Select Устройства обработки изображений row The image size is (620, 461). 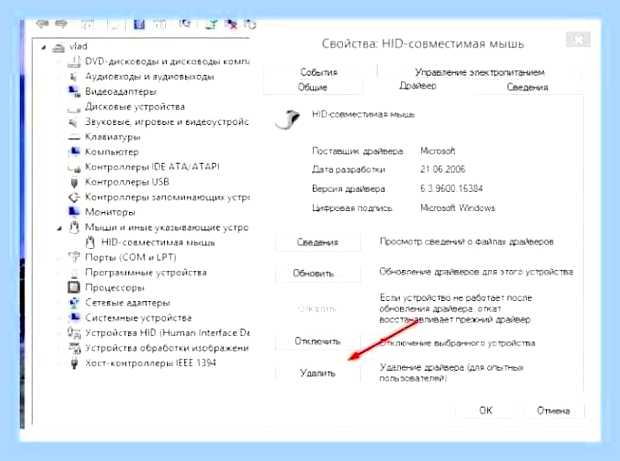click(x=167, y=348)
